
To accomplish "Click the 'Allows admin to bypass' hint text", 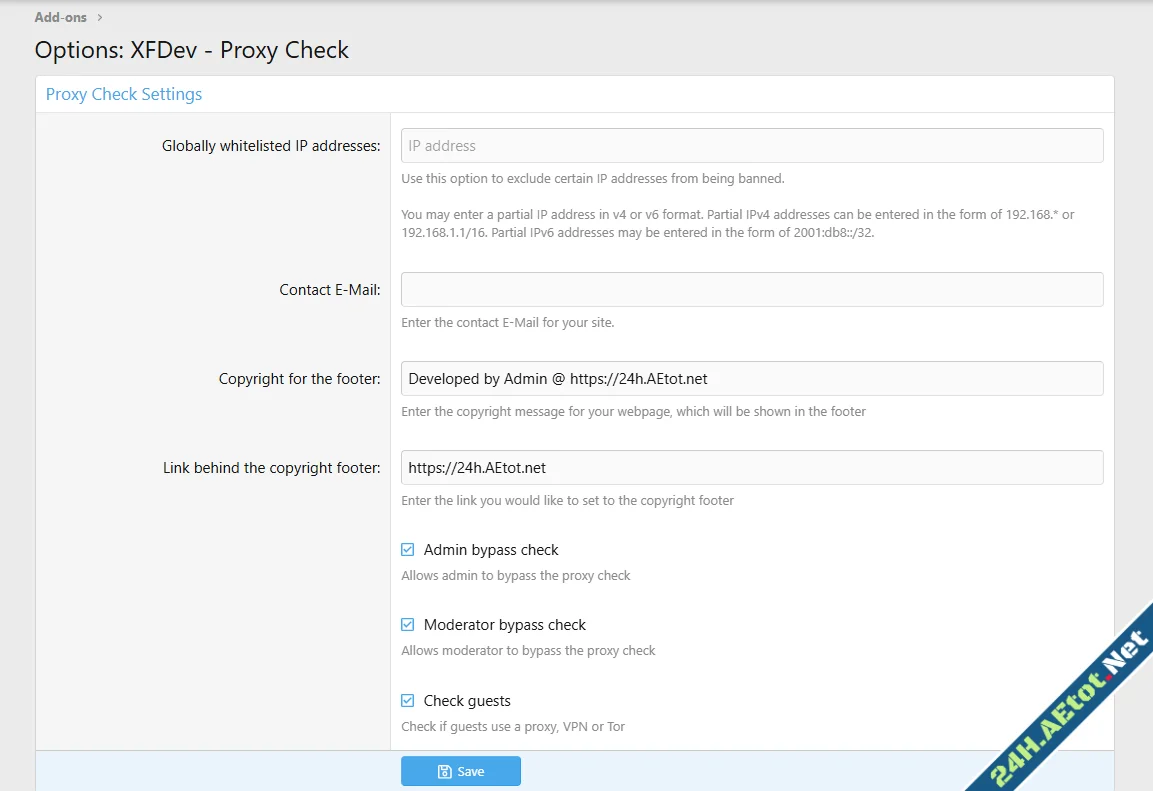I will [x=515, y=576].
